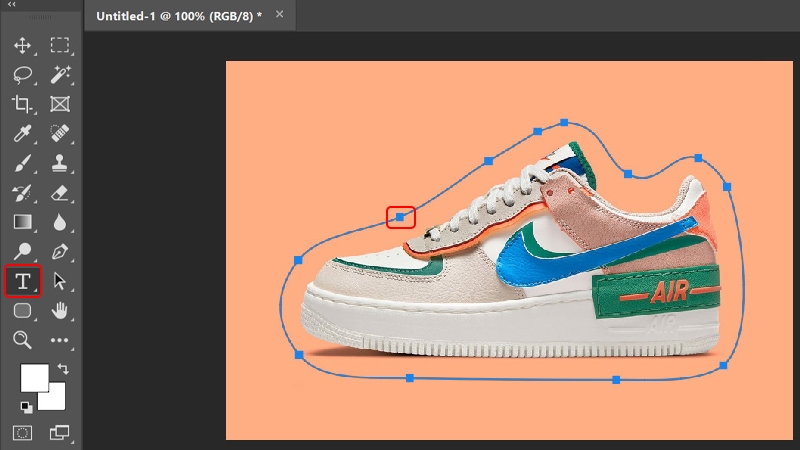The width and height of the screenshot is (800, 450).
Task: Select the Eyedropper tool
Action: click(22, 134)
